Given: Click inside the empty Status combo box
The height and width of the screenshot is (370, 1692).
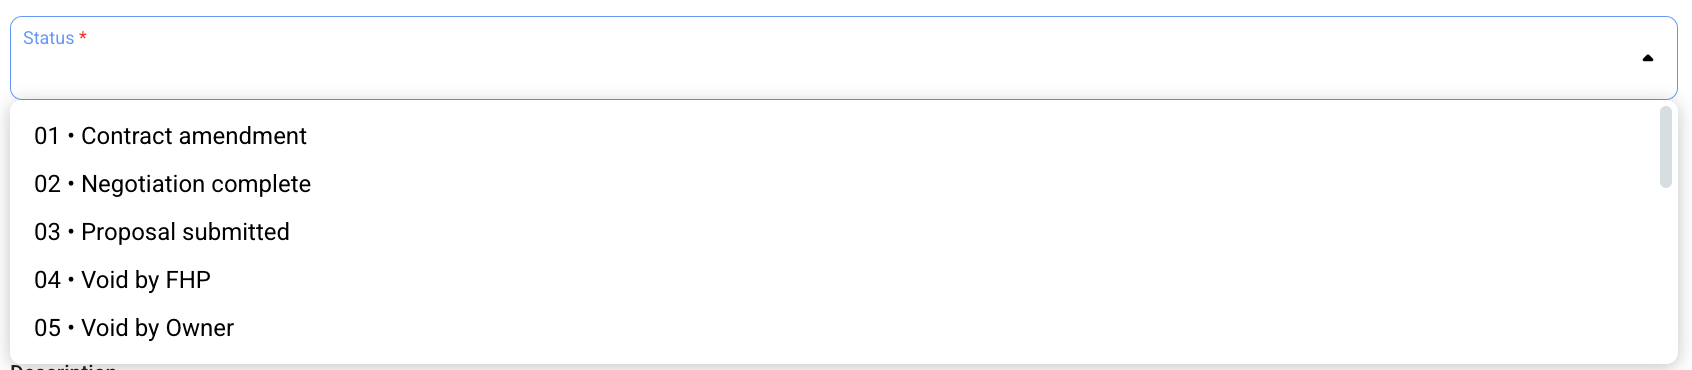Looking at the screenshot, I should coord(843,58).
